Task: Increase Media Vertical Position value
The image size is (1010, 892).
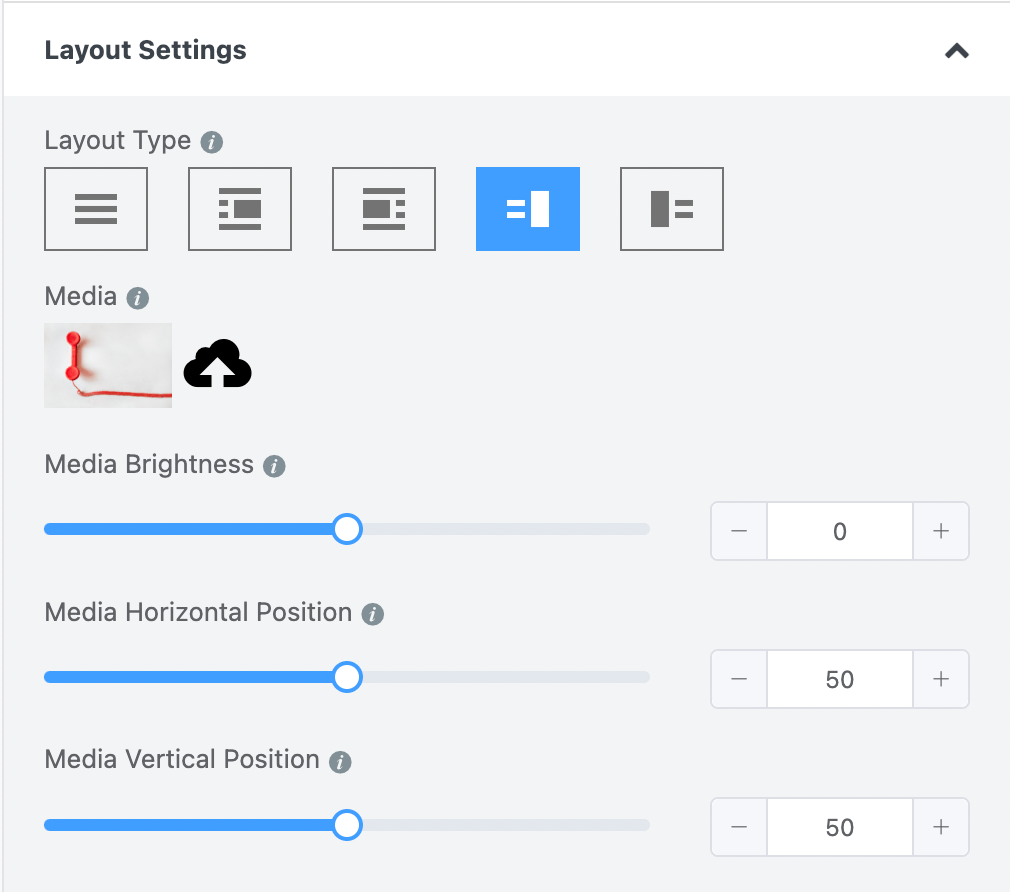Action: [x=941, y=827]
